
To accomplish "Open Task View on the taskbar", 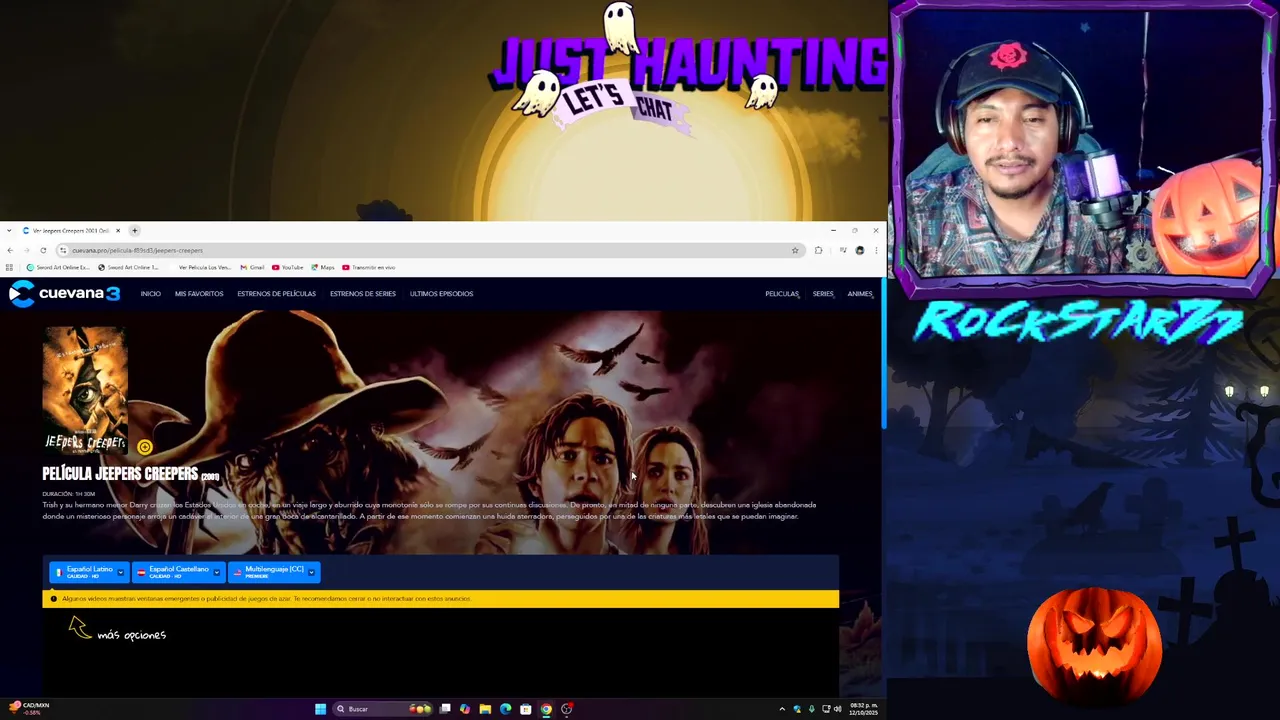I will pyautogui.click(x=445, y=709).
